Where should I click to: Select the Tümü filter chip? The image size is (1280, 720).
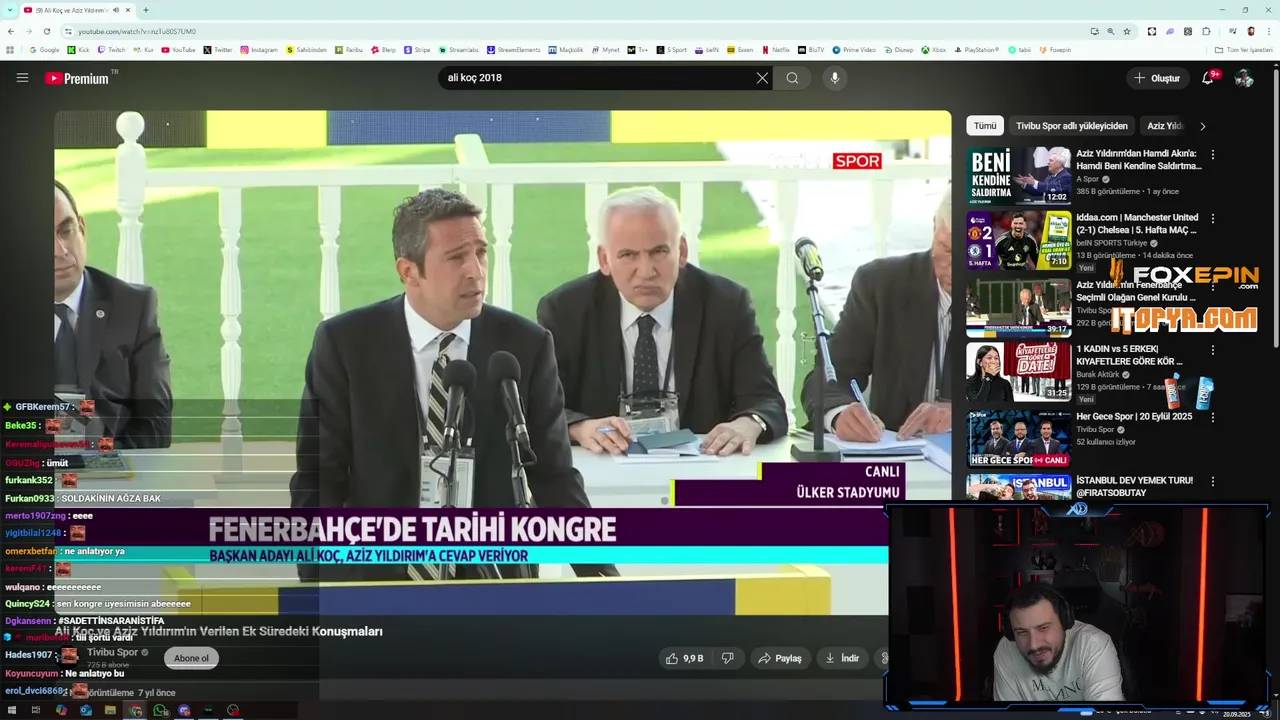[985, 126]
